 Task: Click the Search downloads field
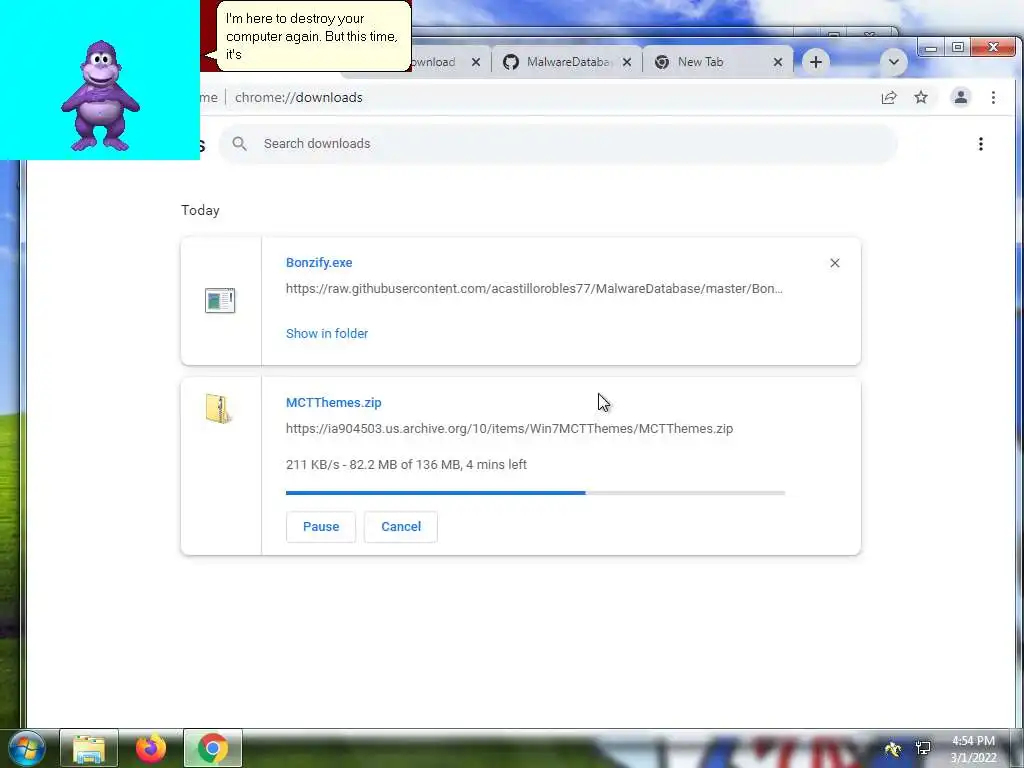[558, 144]
